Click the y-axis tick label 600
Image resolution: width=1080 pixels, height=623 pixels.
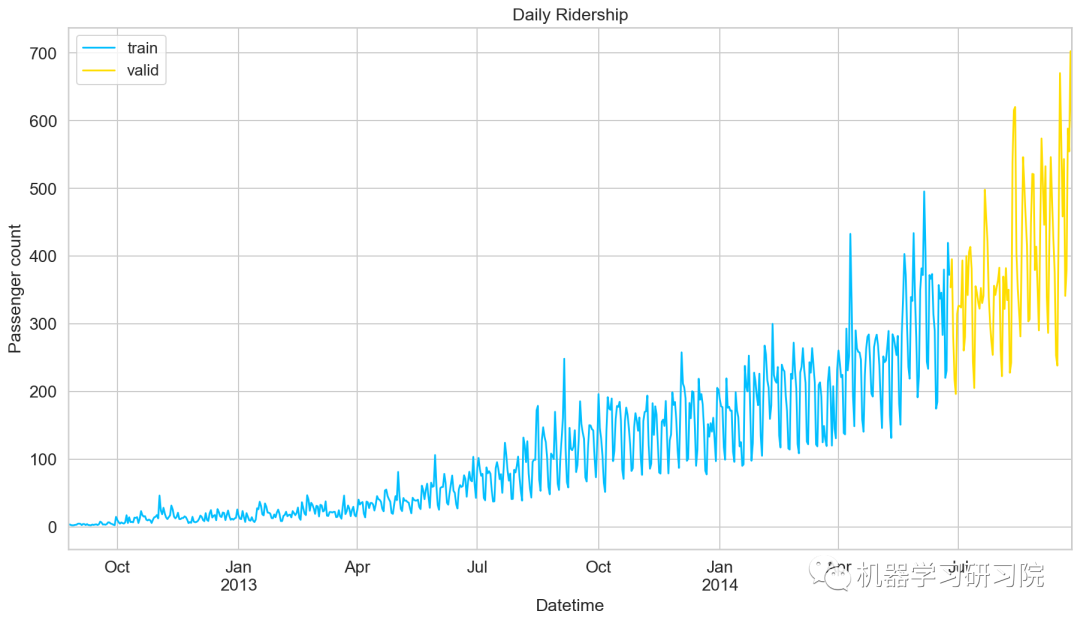click(43, 121)
